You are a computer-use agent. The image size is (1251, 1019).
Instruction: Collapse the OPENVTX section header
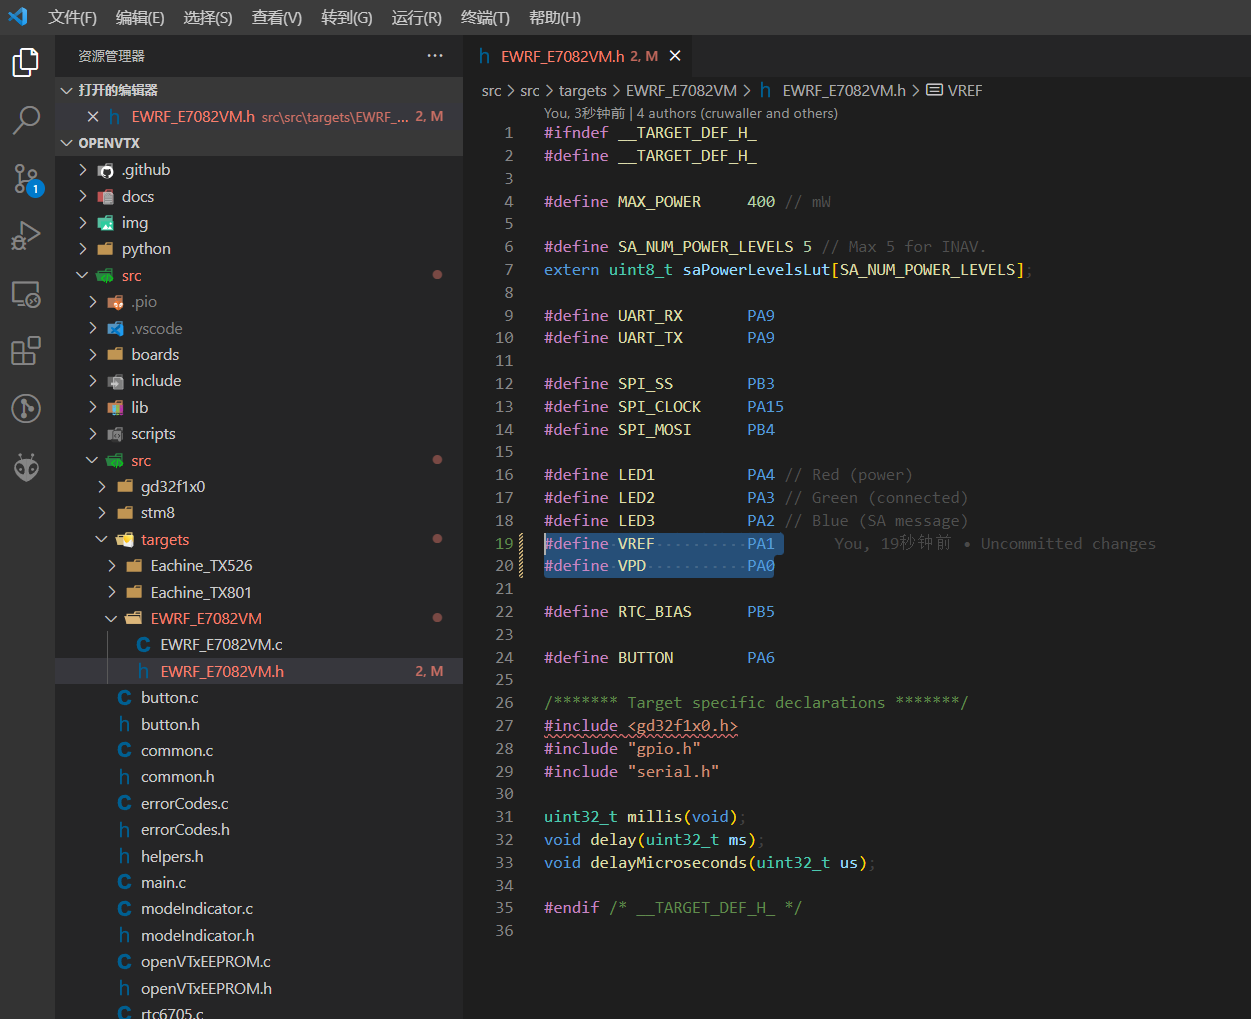(109, 143)
